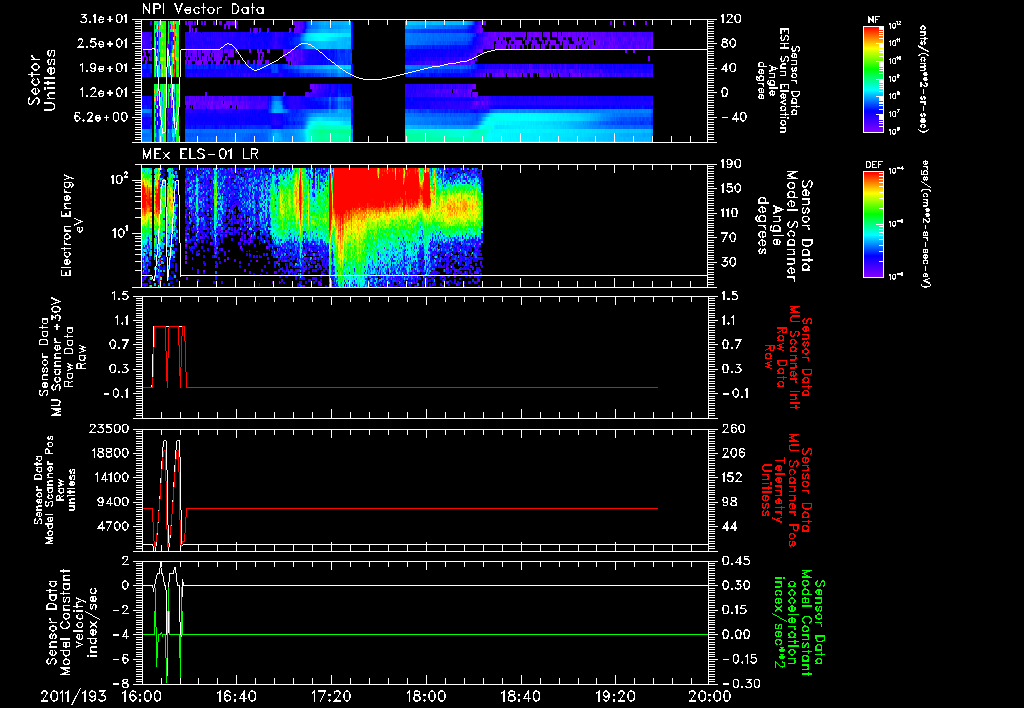Click the 10^12 tick on NF colorbar
This screenshot has width=1024, height=708.
click(x=895, y=25)
